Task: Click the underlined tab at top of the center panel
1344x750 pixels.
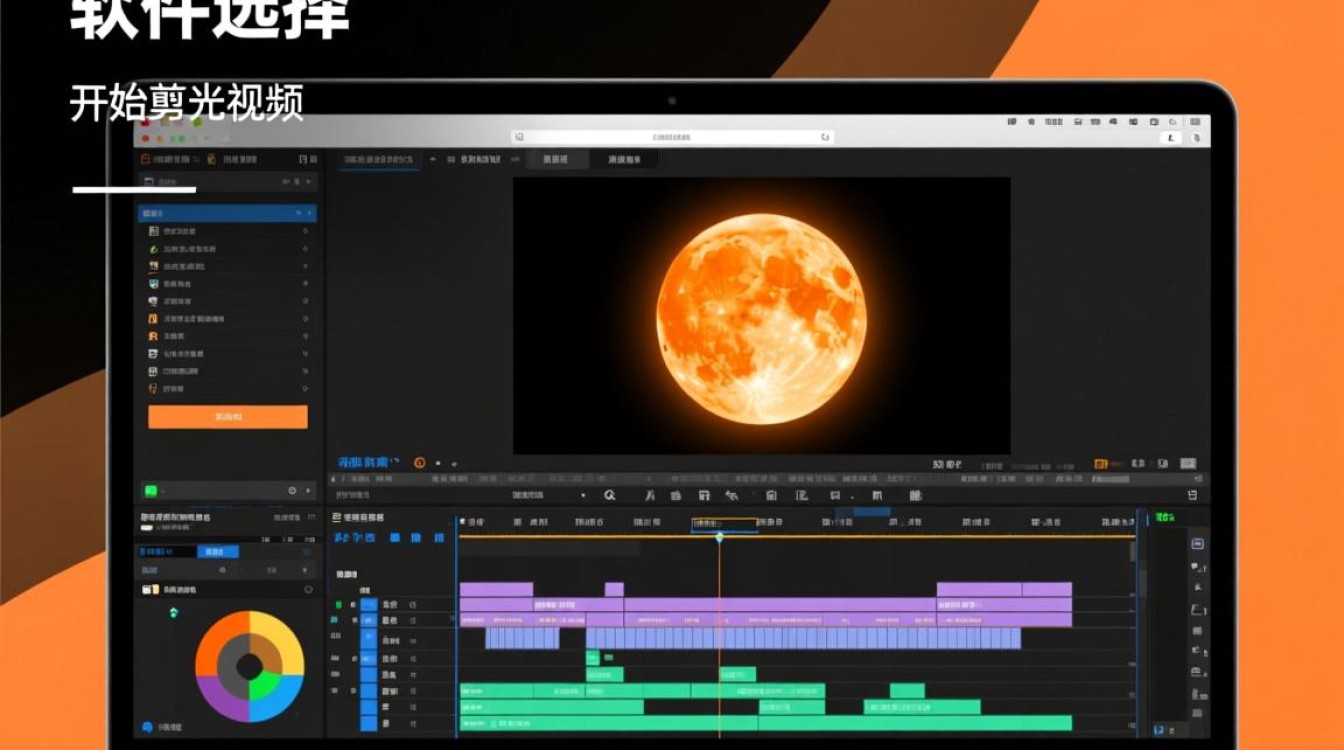Action: [x=379, y=160]
